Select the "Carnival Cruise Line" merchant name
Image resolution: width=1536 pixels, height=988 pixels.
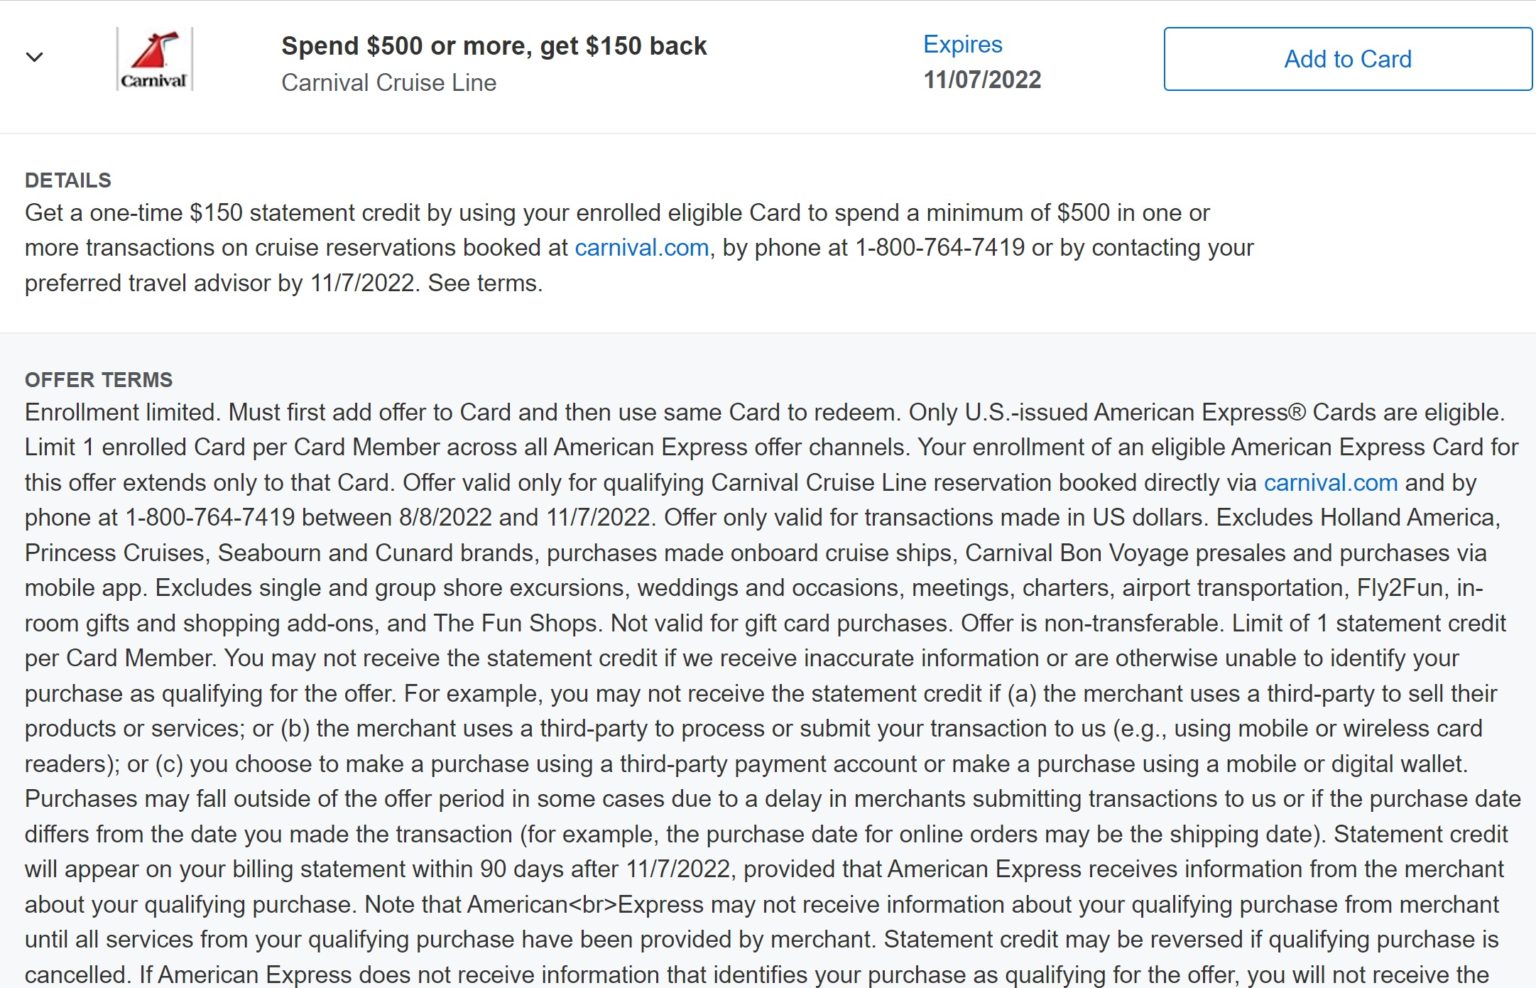(388, 82)
